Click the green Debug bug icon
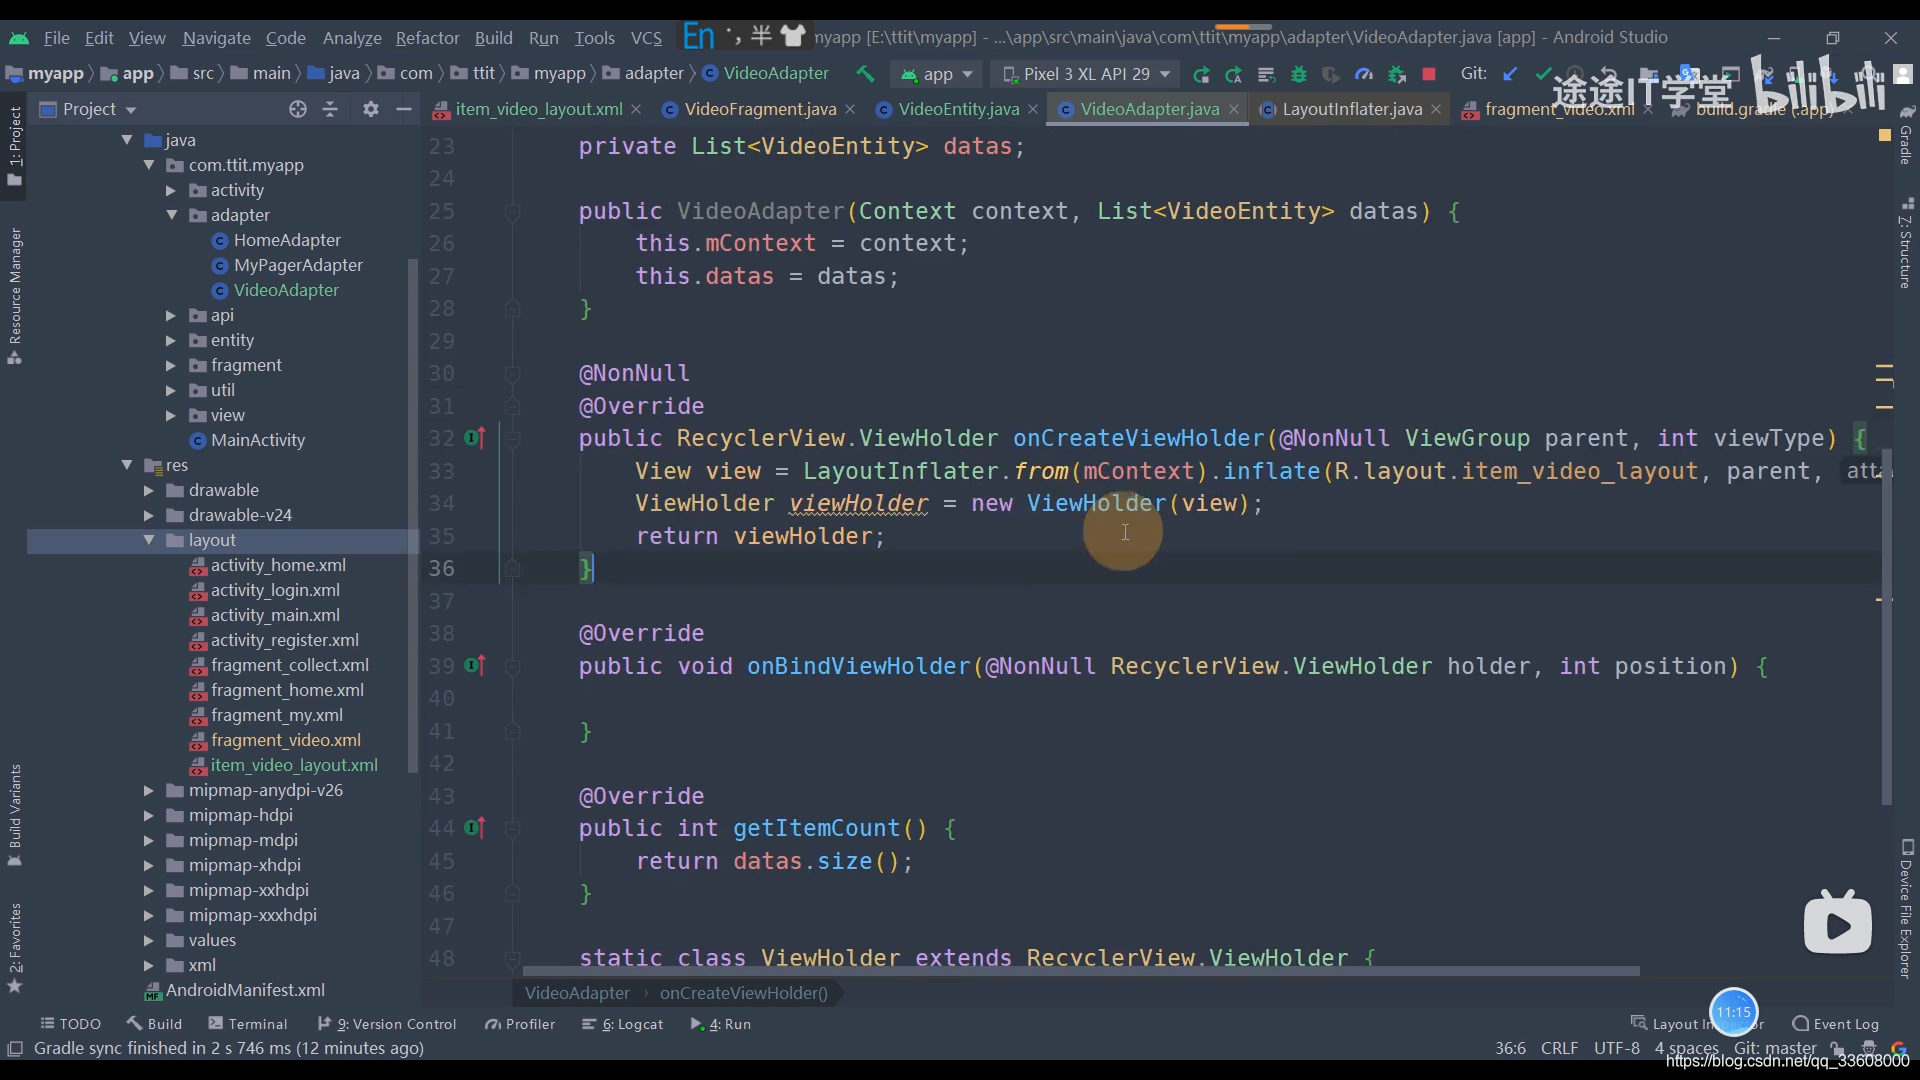1920x1080 pixels. tap(1299, 74)
